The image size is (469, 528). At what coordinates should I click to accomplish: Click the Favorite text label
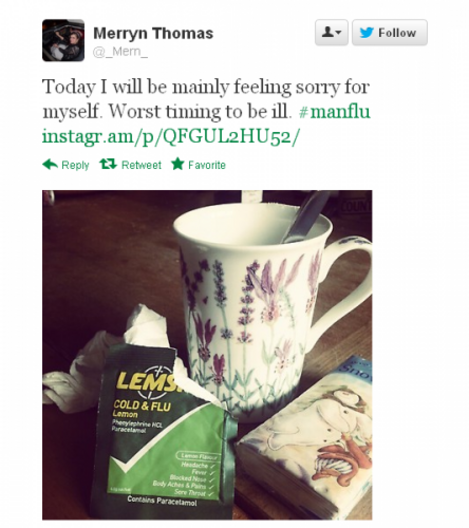pyautogui.click(x=207, y=165)
